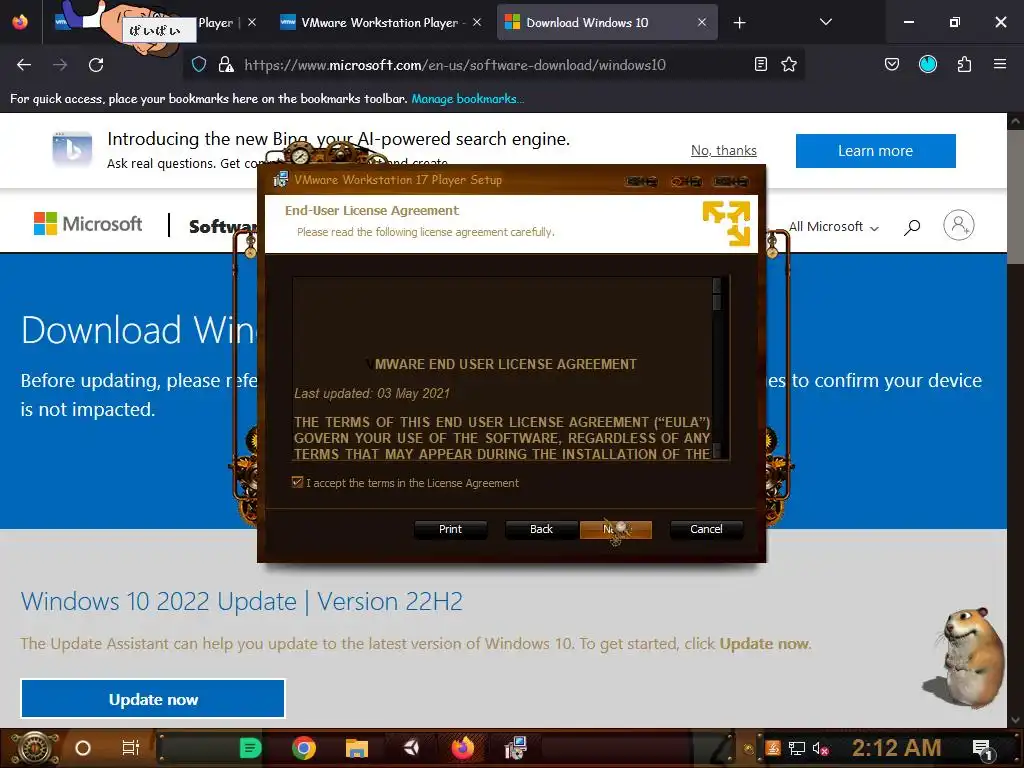Expand the All Microsoft menu

tap(834, 227)
